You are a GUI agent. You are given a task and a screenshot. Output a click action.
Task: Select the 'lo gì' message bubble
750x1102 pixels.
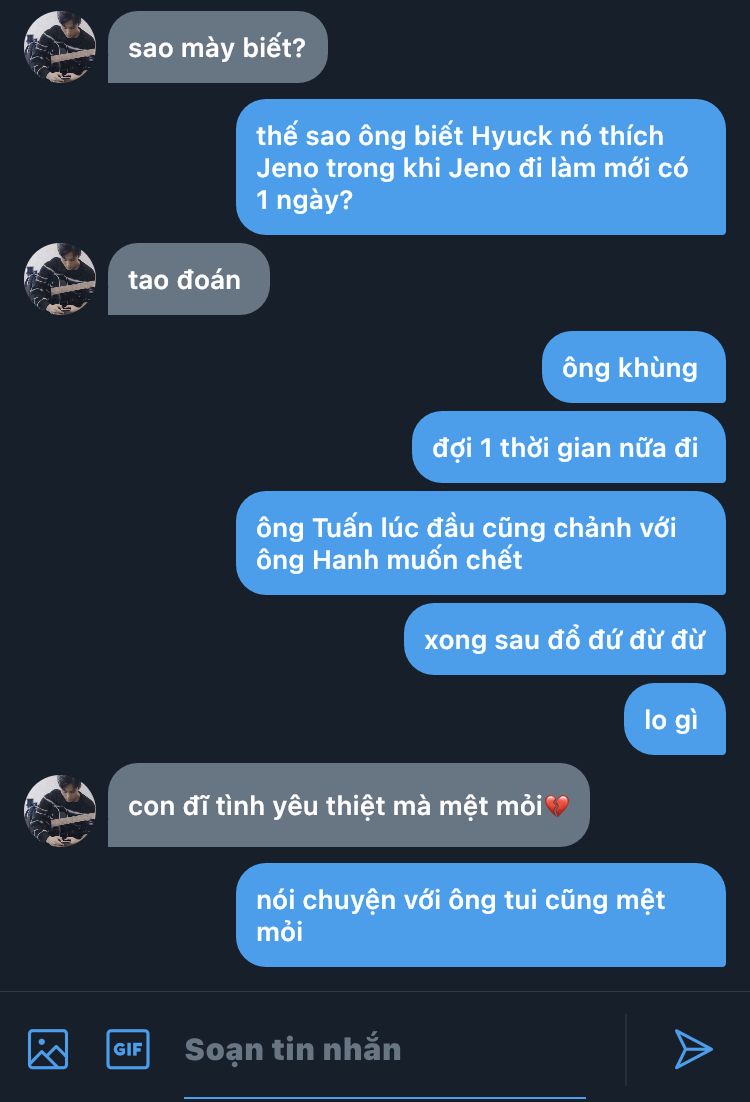pyautogui.click(x=675, y=719)
